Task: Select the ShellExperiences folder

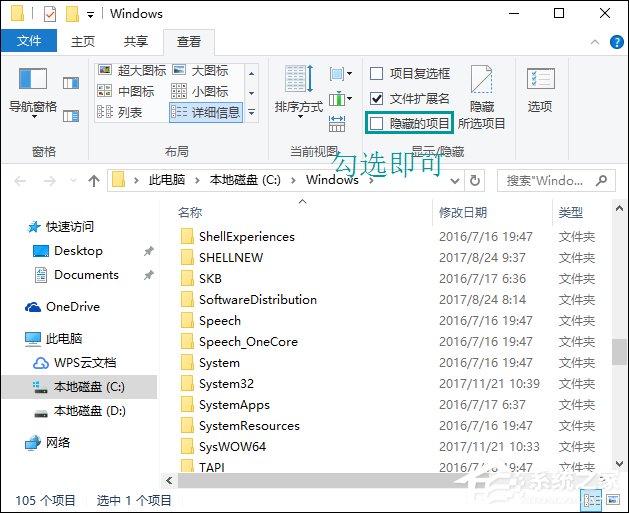Action: [x=237, y=237]
